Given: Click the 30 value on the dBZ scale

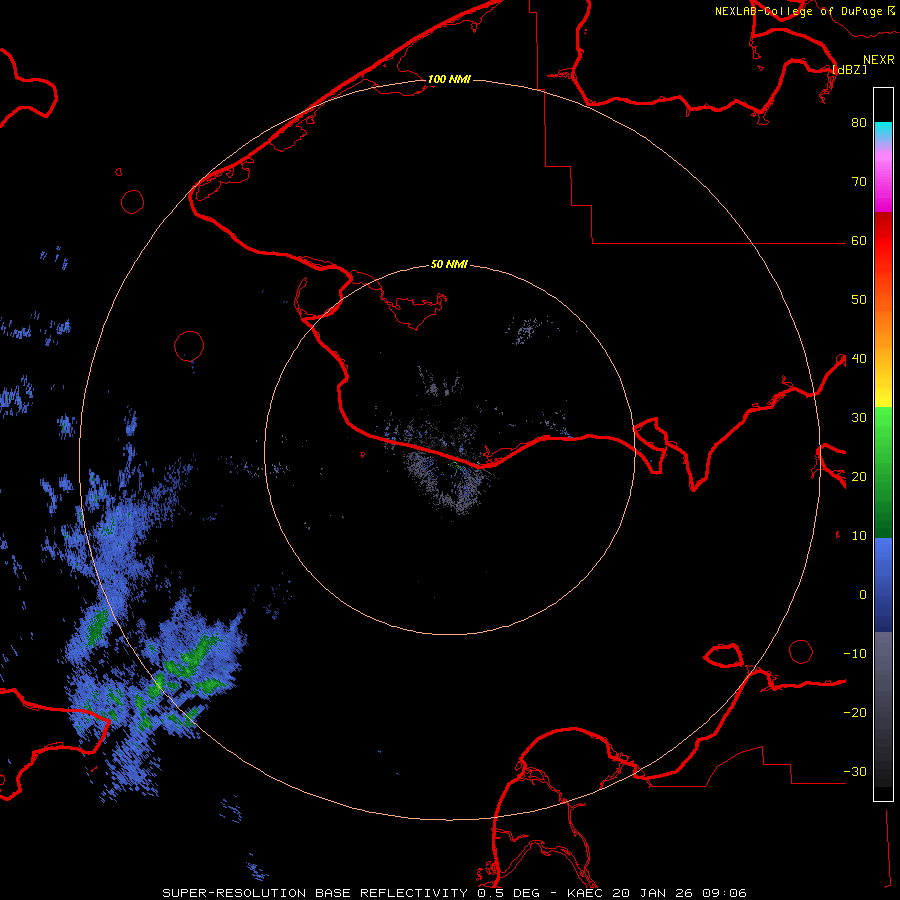Looking at the screenshot, I should 859,418.
